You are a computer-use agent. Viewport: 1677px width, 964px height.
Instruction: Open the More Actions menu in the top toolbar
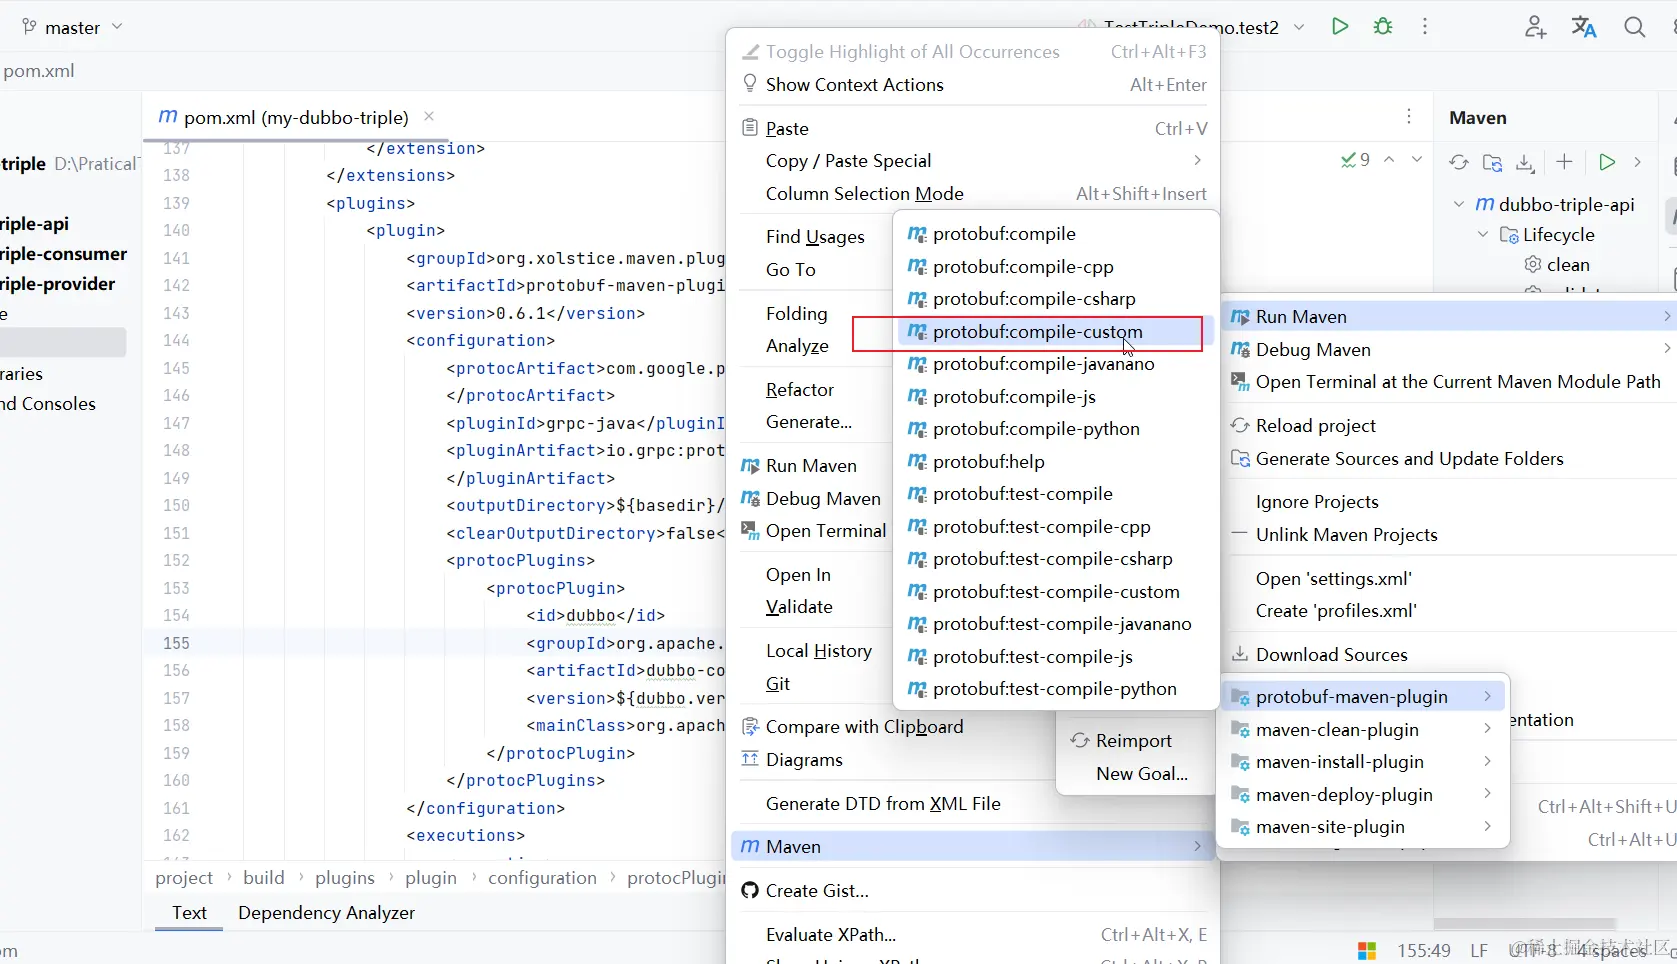1425,27
